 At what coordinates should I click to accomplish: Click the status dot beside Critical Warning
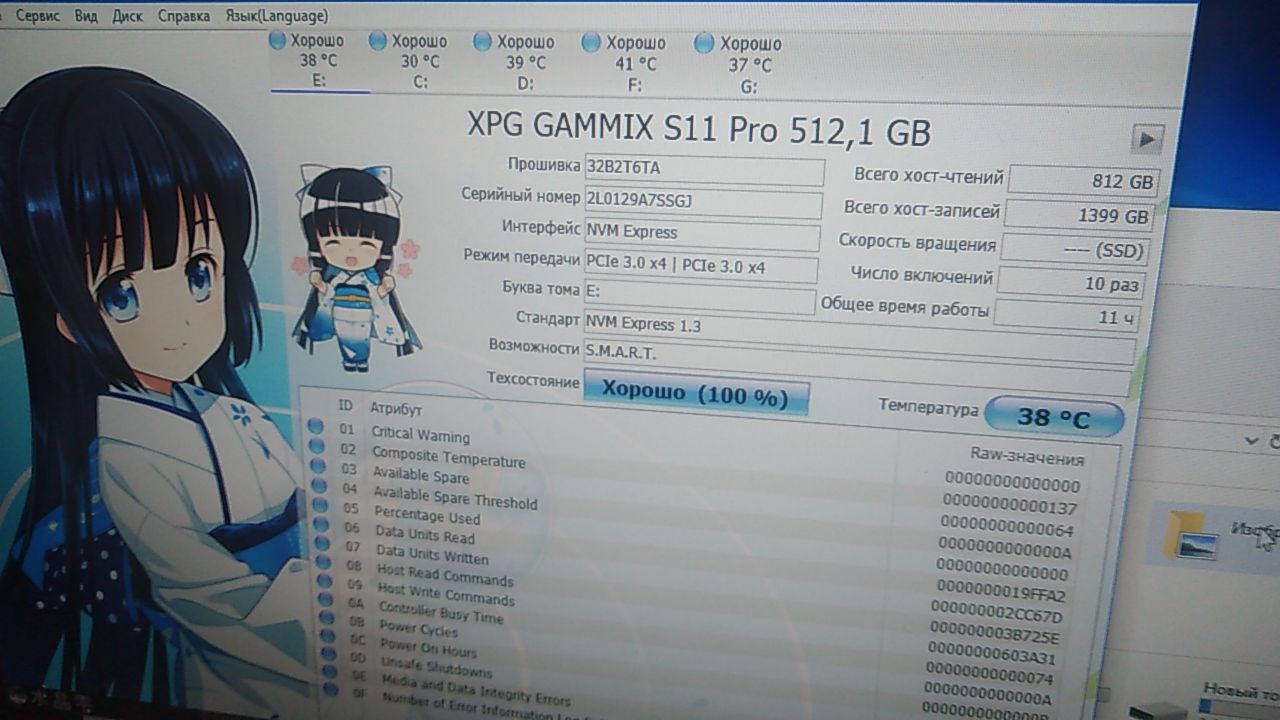pos(315,427)
